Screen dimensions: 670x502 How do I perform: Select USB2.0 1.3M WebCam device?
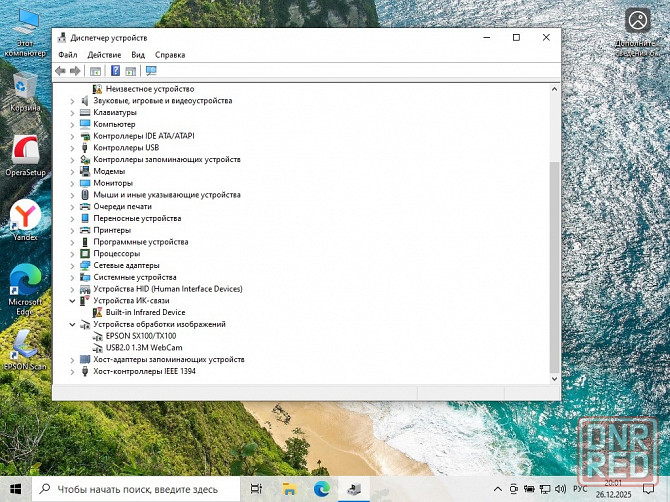144,348
